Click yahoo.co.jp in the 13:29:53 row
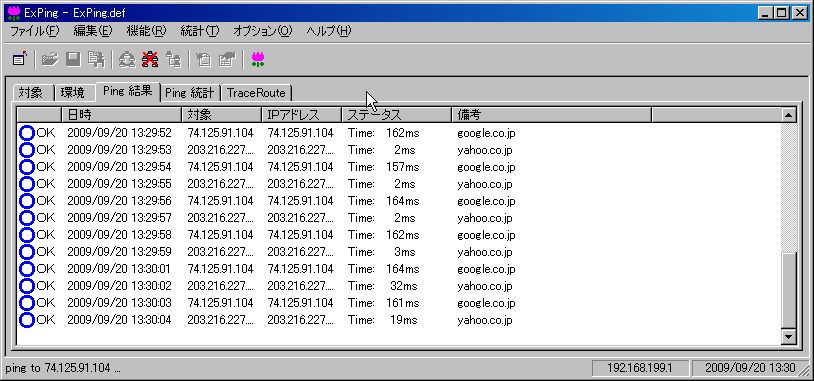The image size is (814, 381). 485,151
